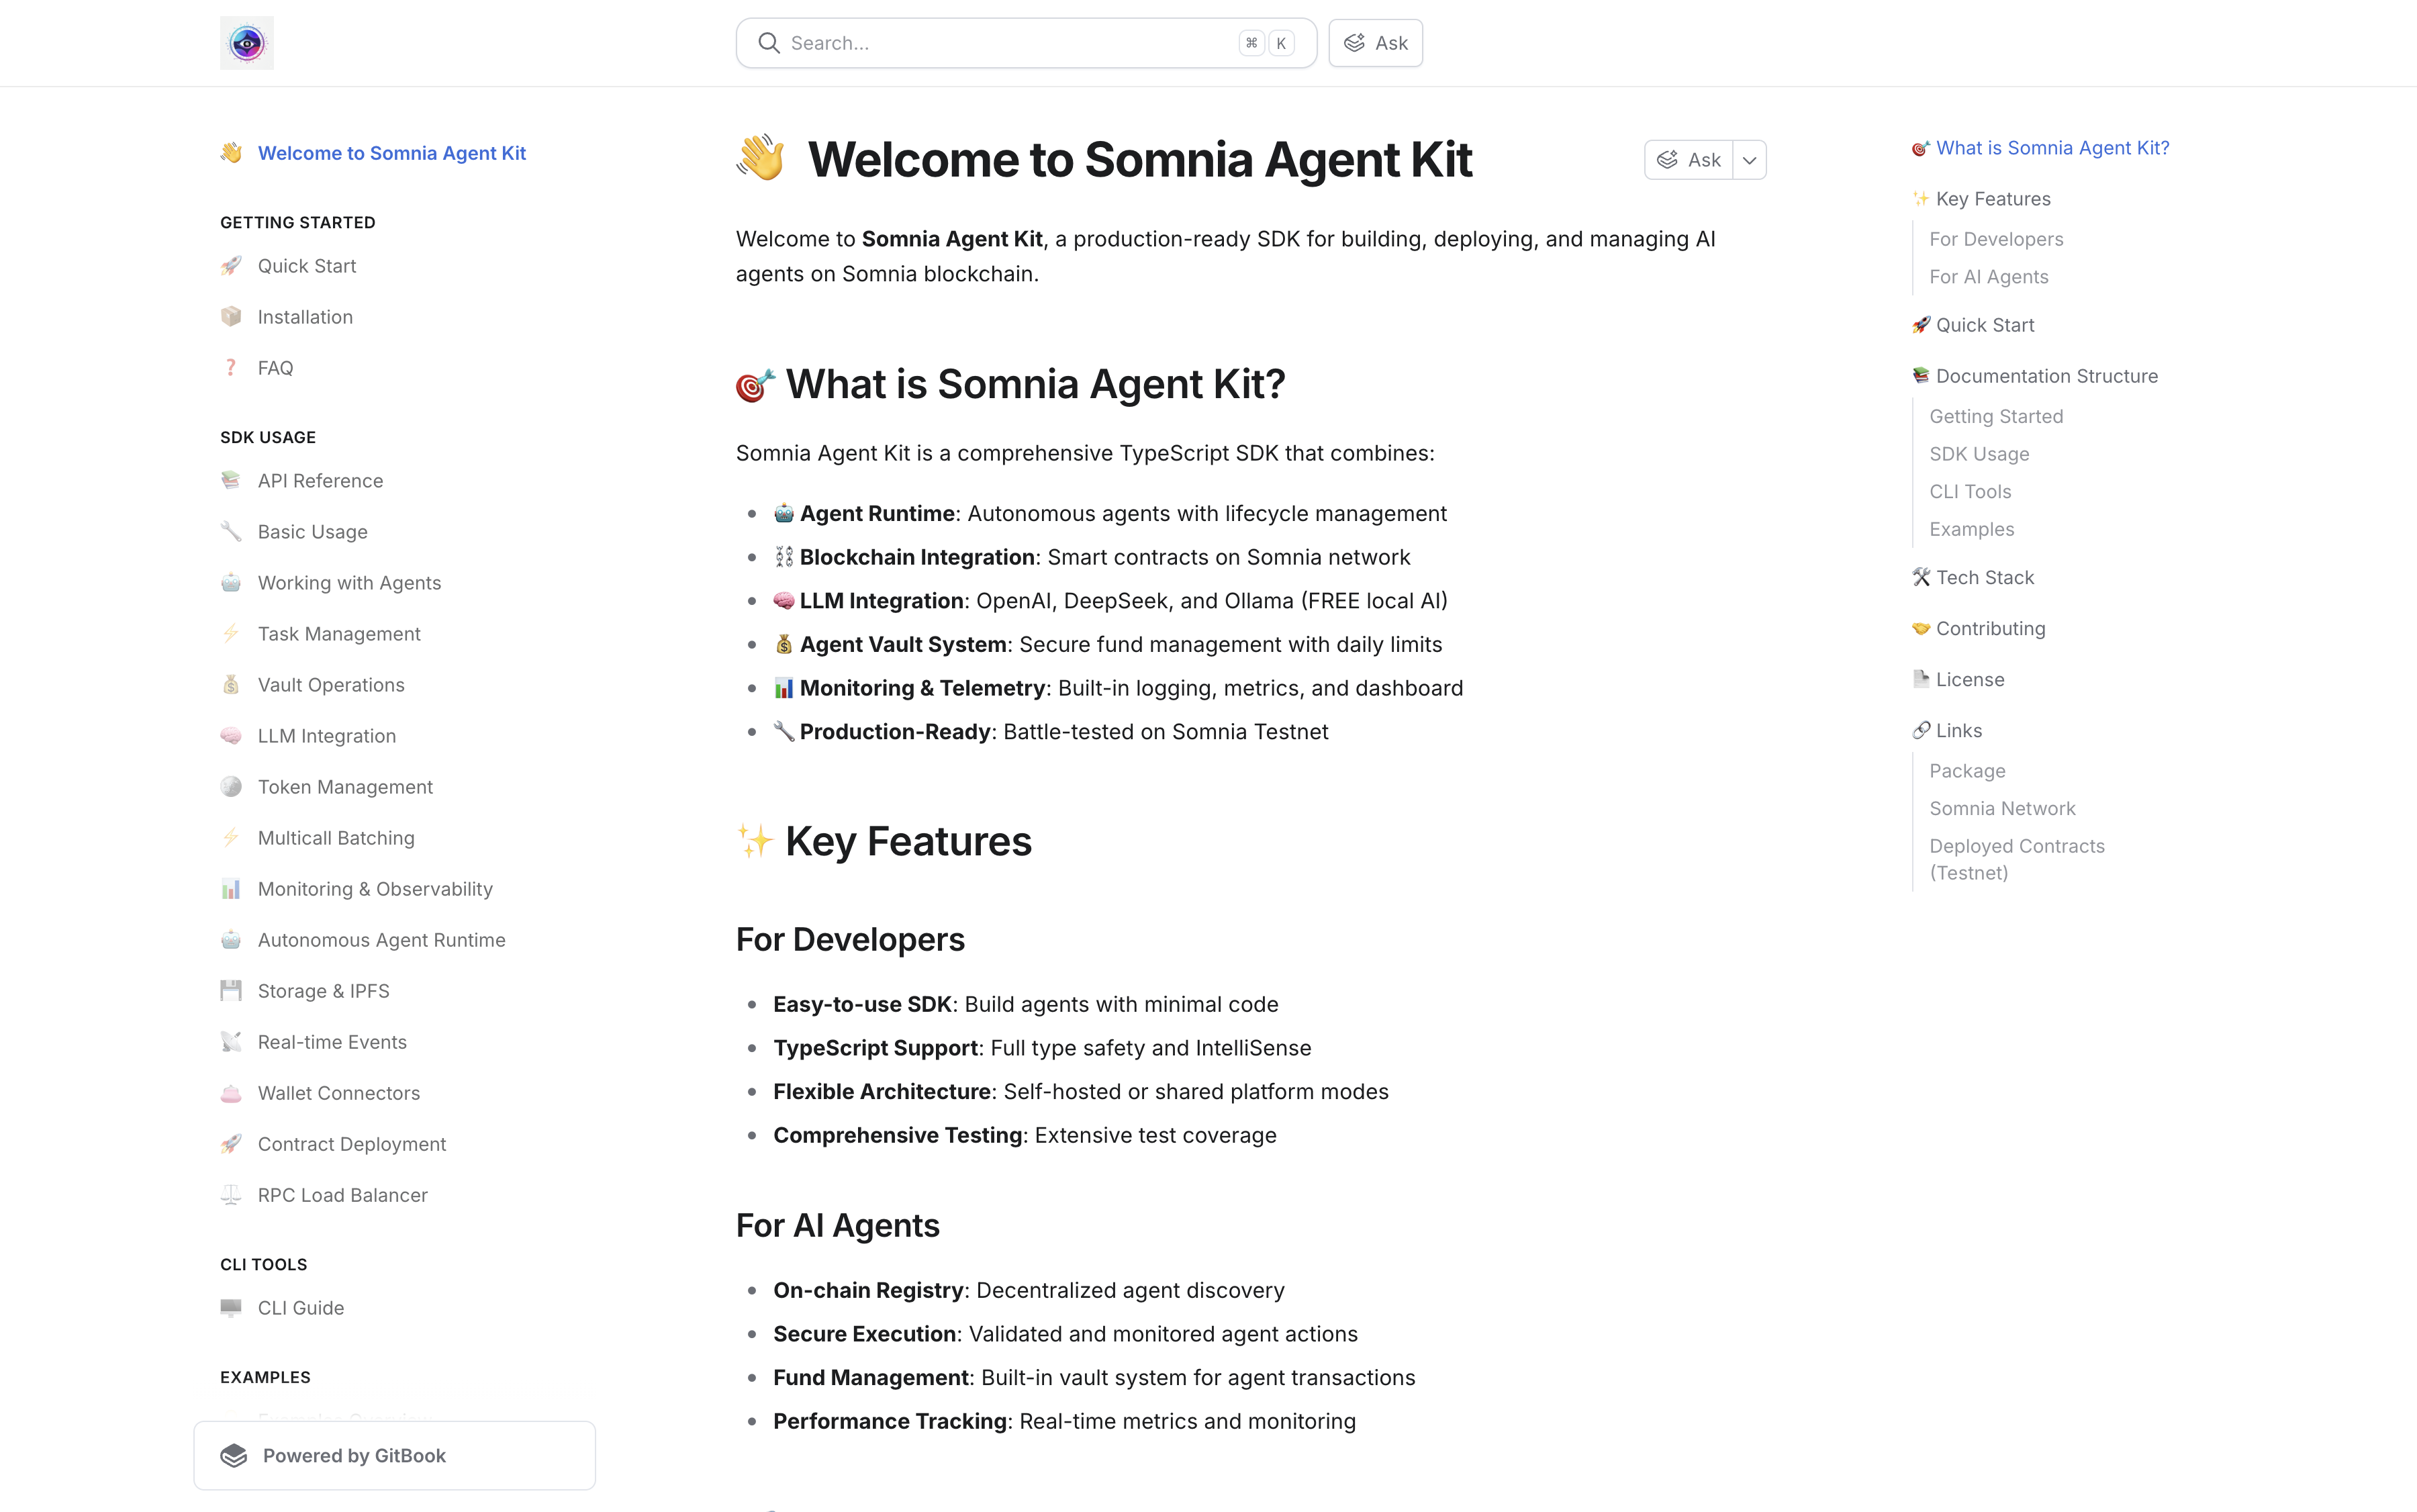The width and height of the screenshot is (2417, 1512).
Task: Click the money bag icon beside Vault Operations
Action: click(x=231, y=684)
